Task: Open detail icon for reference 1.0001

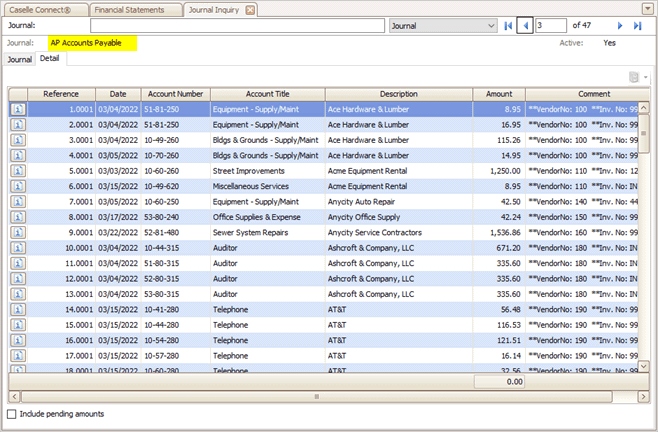Action: click(x=18, y=109)
